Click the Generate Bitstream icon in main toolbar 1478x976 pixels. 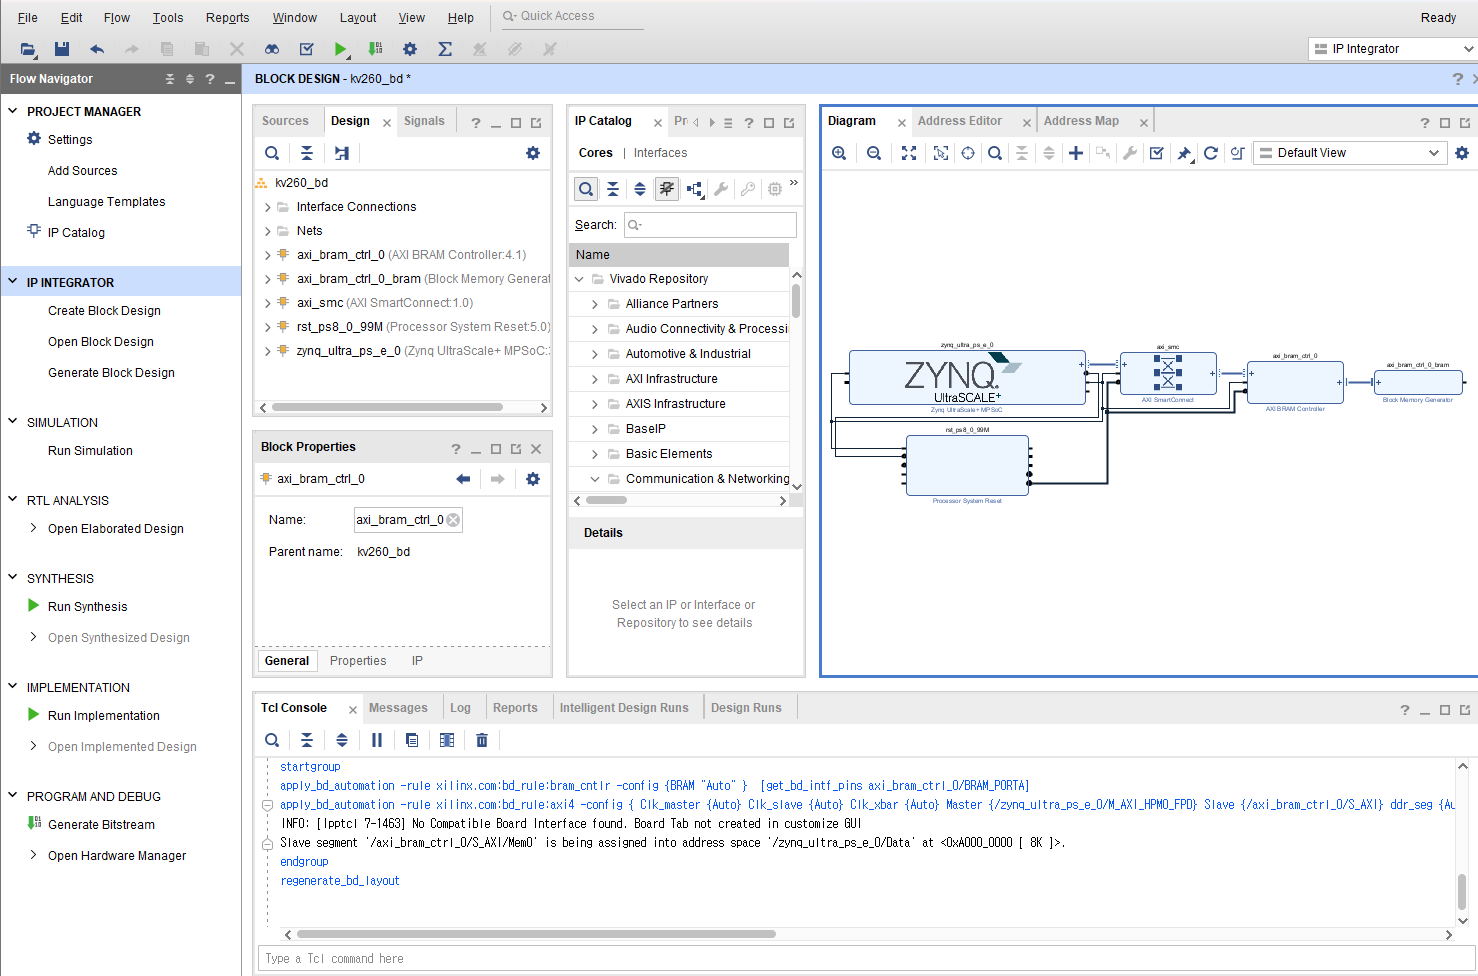coord(375,49)
